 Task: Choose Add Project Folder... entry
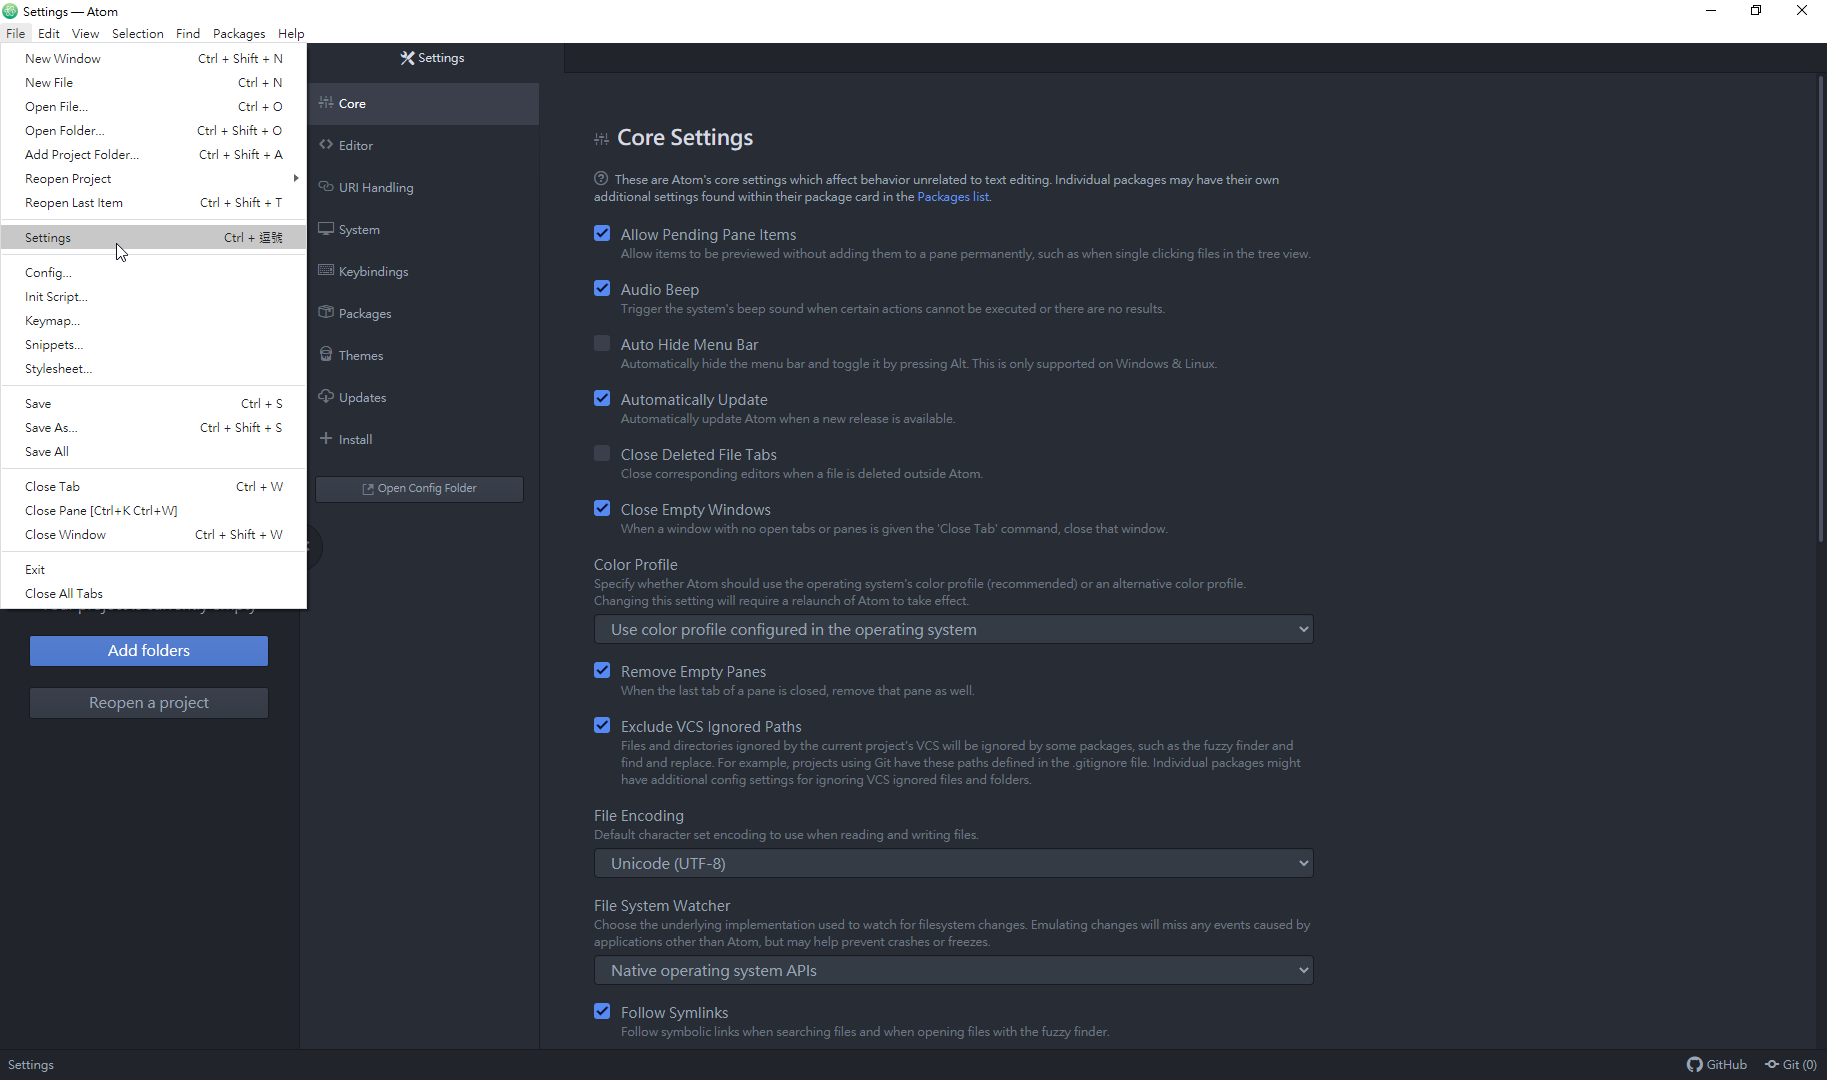click(x=153, y=154)
